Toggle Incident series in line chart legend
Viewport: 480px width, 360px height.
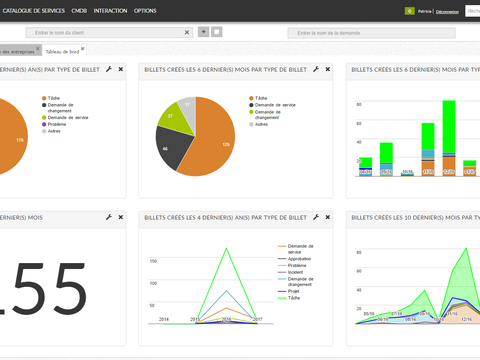(291, 272)
